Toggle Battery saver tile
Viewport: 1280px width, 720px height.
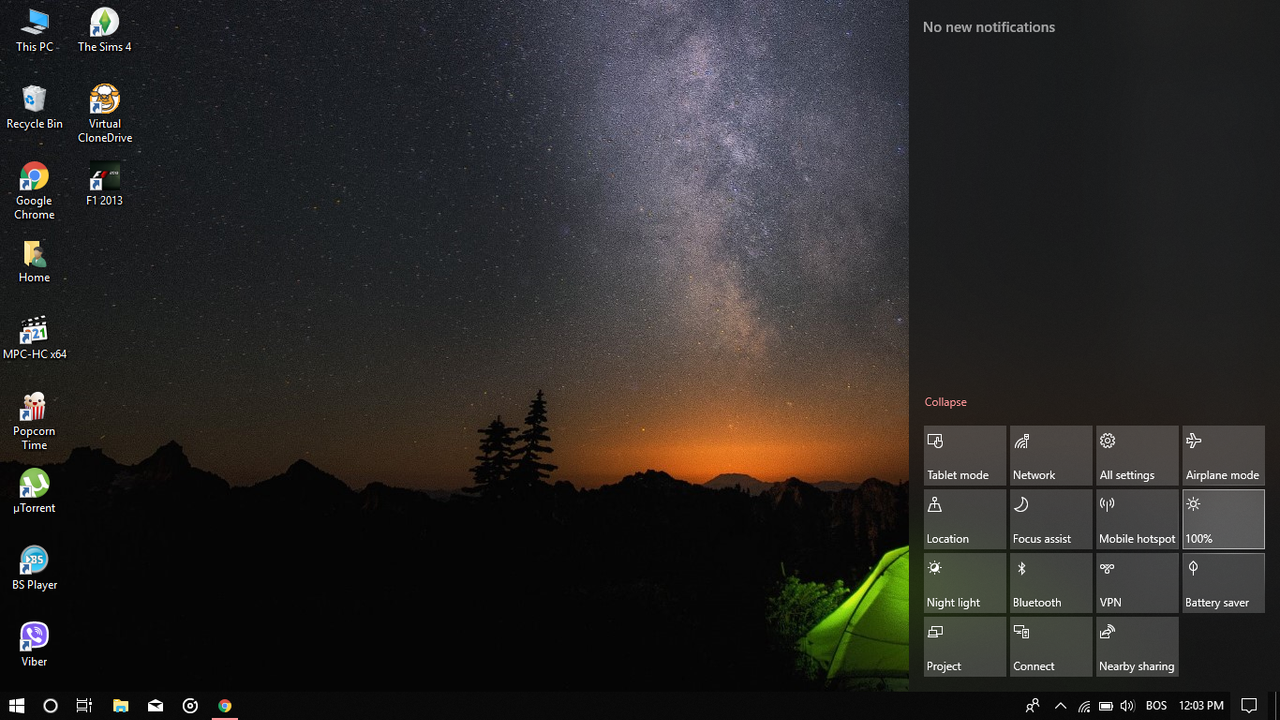pyautogui.click(x=1224, y=583)
